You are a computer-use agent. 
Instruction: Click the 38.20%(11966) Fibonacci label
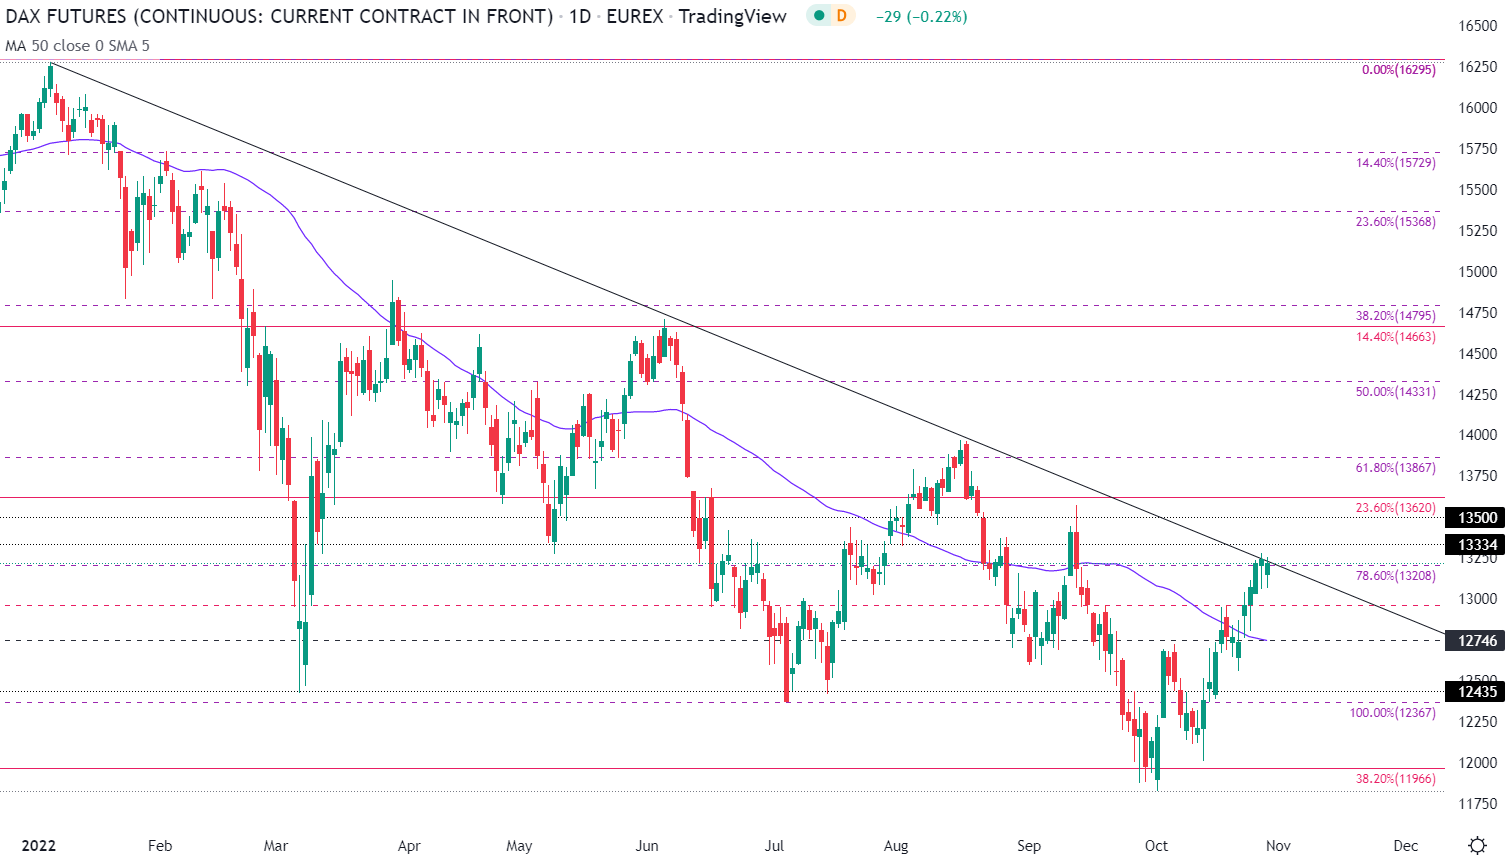coord(1396,778)
